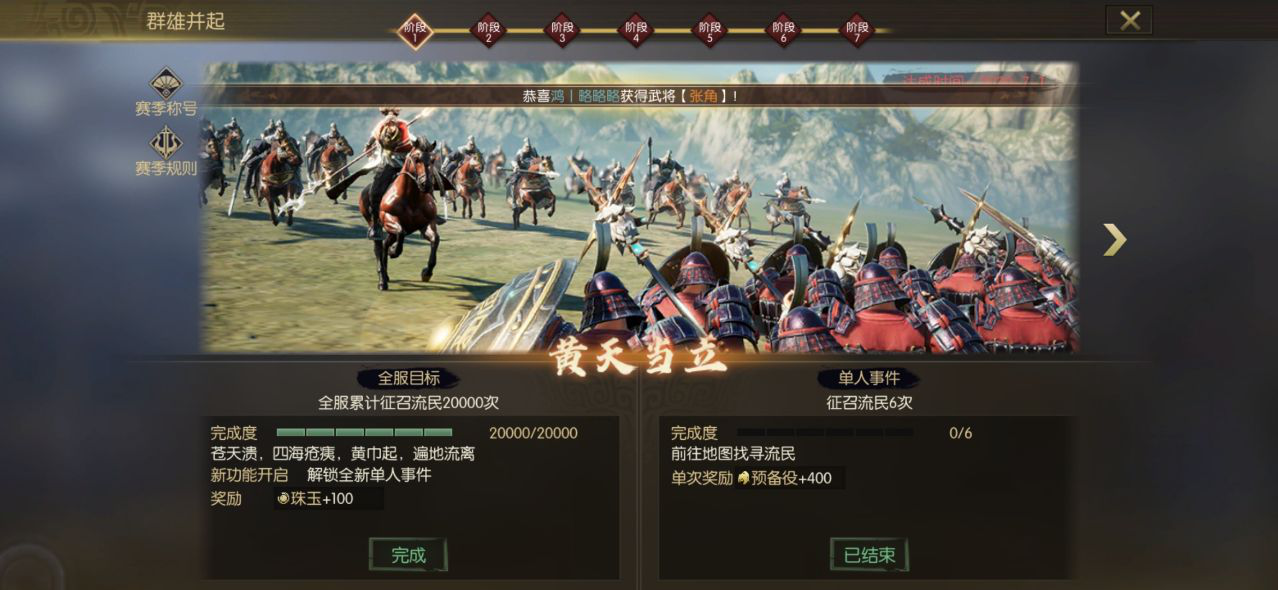Select the 全服目标 header label
Viewport: 1278px width, 590px height.
click(408, 379)
